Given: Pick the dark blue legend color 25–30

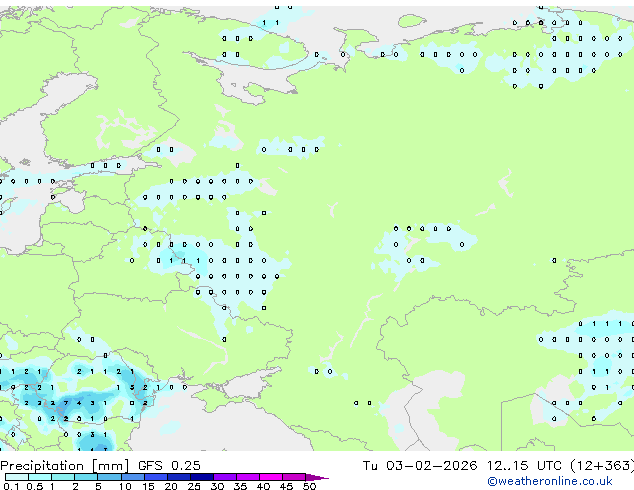Looking at the screenshot, I should tap(202, 477).
